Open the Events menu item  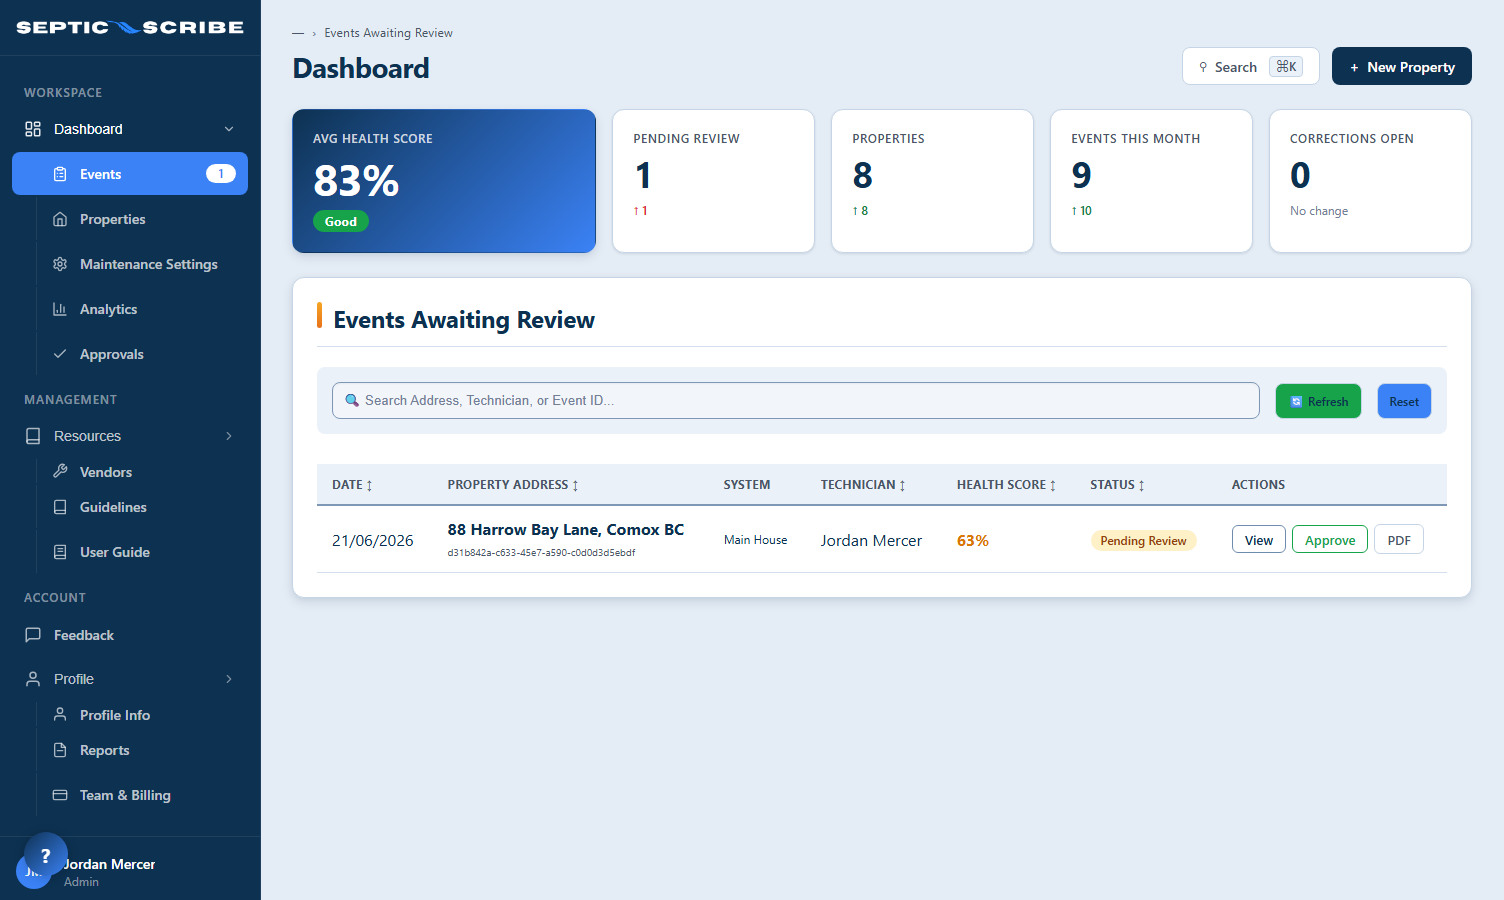click(x=130, y=174)
